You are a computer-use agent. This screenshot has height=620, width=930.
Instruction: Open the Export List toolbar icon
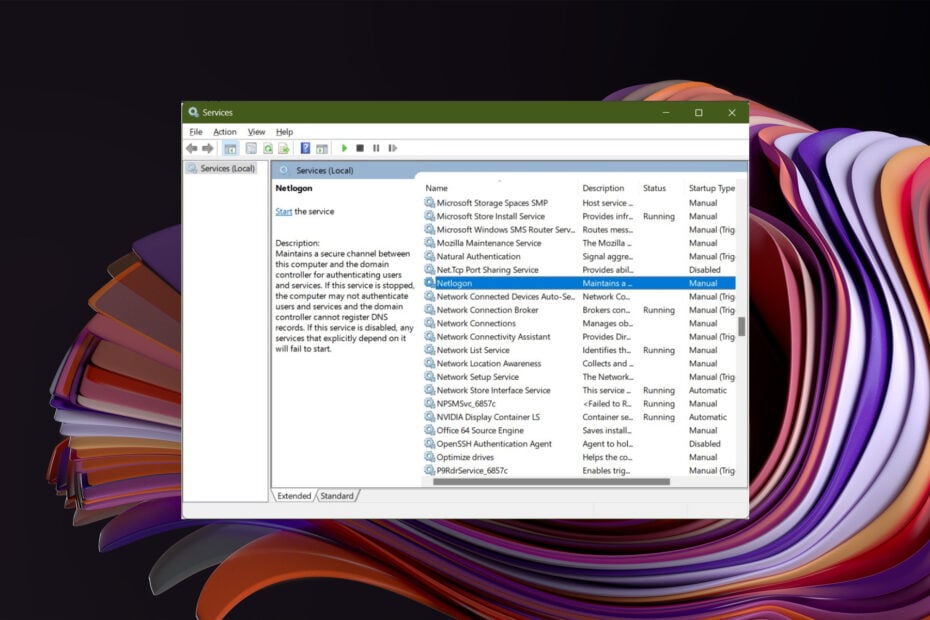[x=285, y=148]
